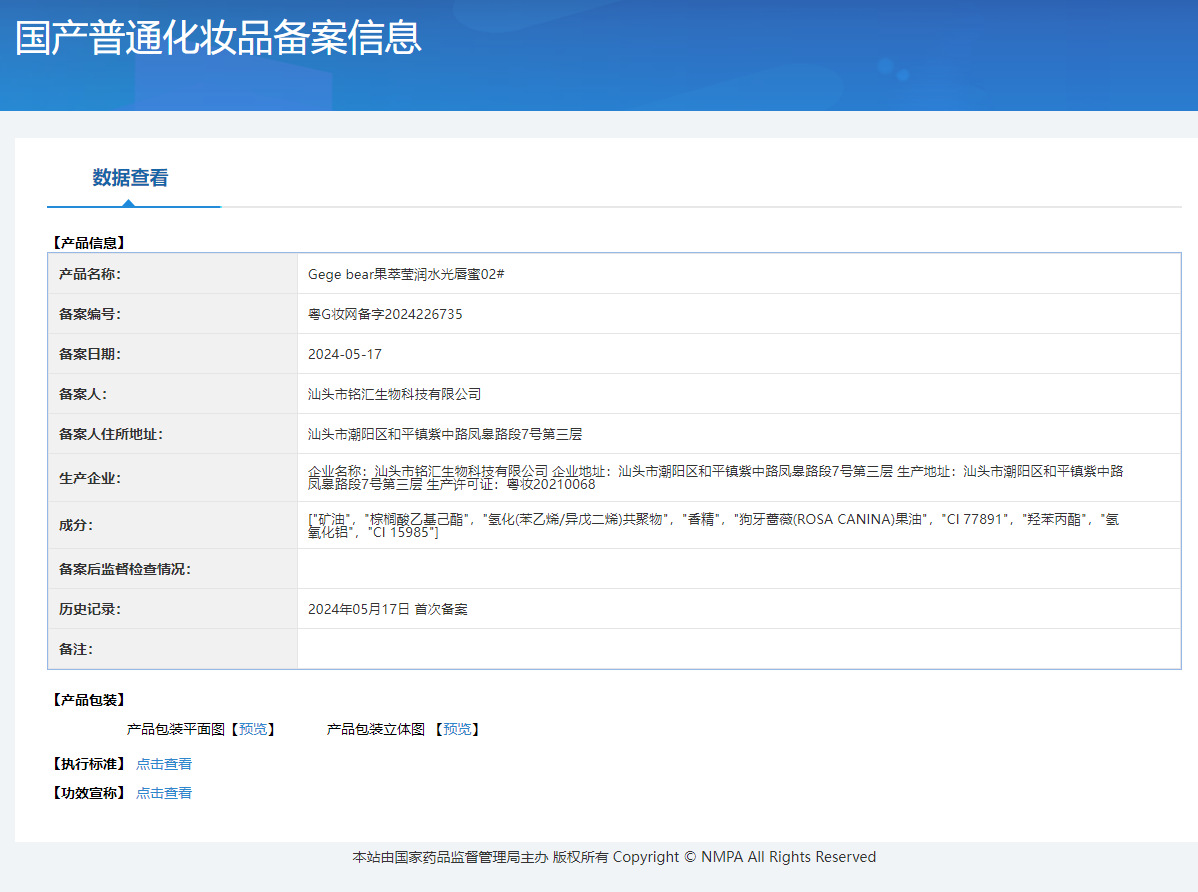Click the 【产品信息】 section heading
Image resolution: width=1198 pixels, height=892 pixels.
click(87, 242)
